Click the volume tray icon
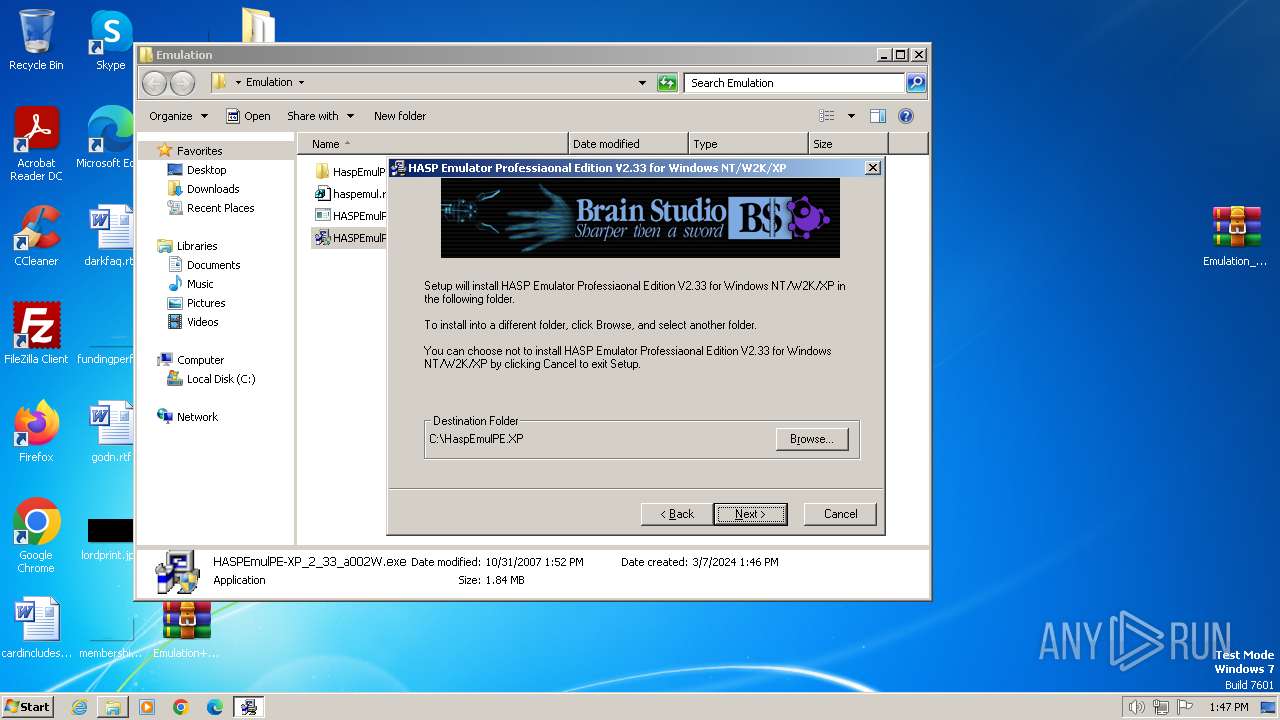Image resolution: width=1280 pixels, height=720 pixels. (1136, 707)
